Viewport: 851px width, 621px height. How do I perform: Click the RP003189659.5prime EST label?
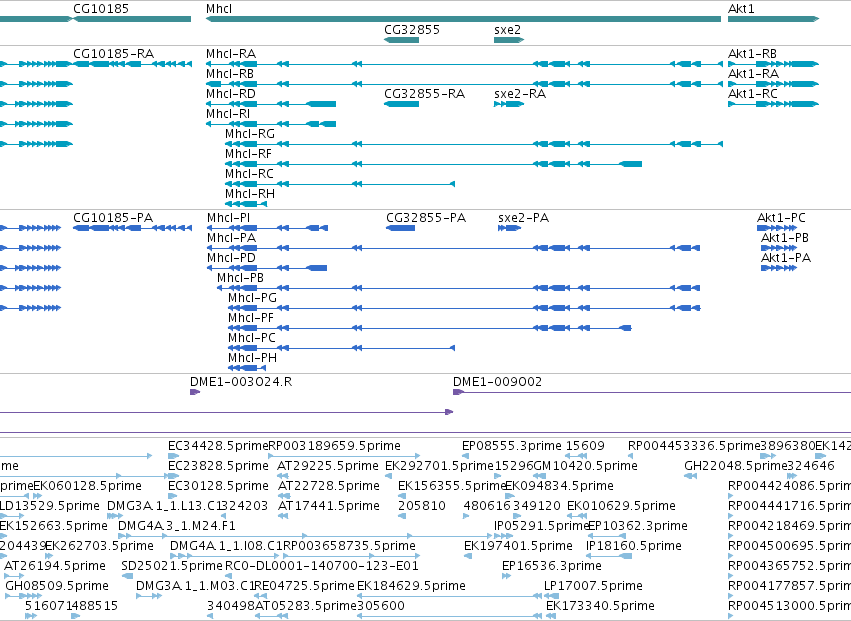point(335,446)
